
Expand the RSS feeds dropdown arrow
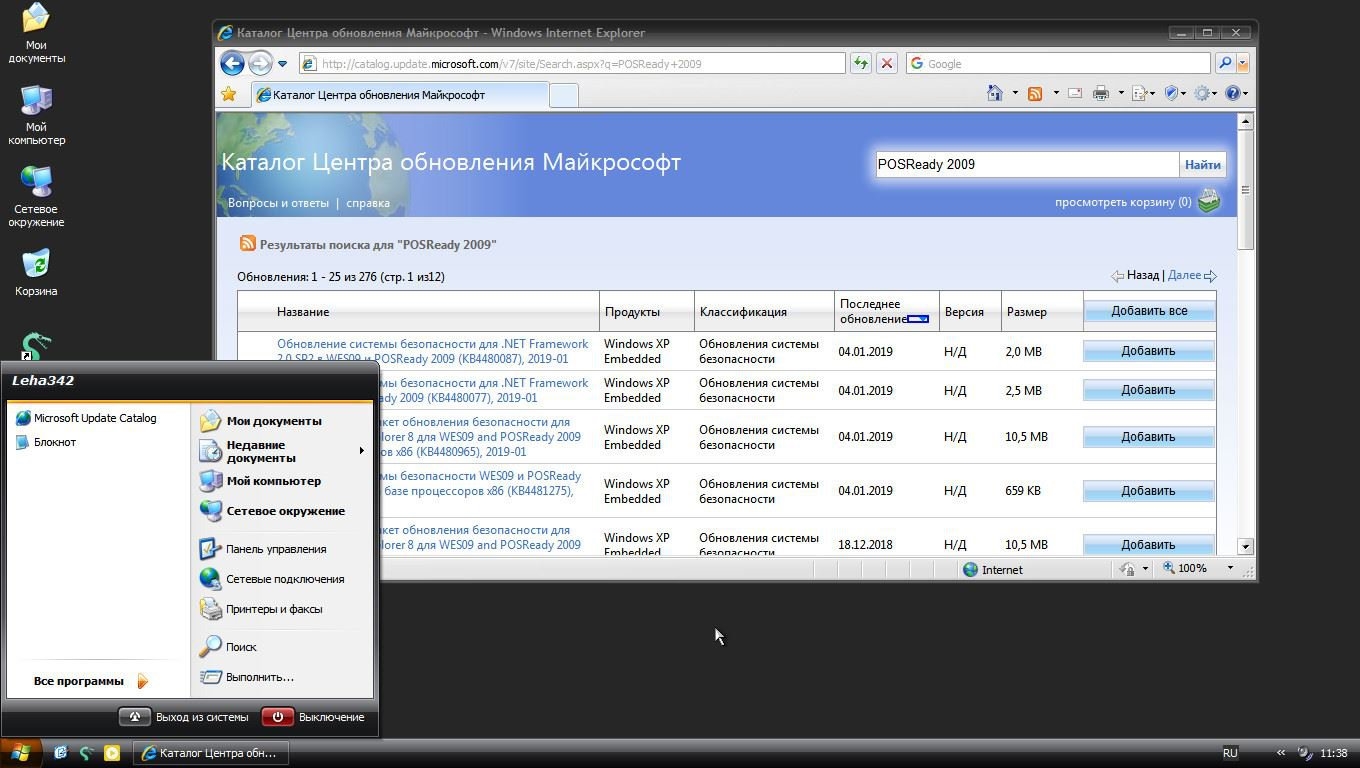(1056, 93)
